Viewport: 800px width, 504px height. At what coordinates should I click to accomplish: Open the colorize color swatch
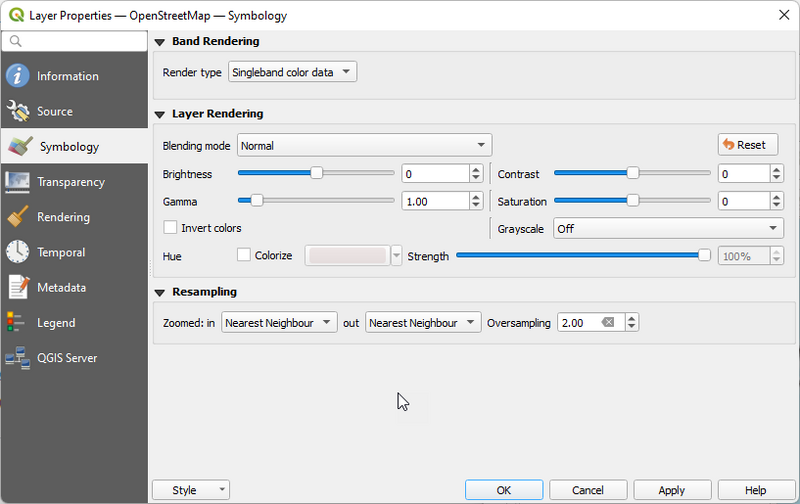tap(347, 256)
